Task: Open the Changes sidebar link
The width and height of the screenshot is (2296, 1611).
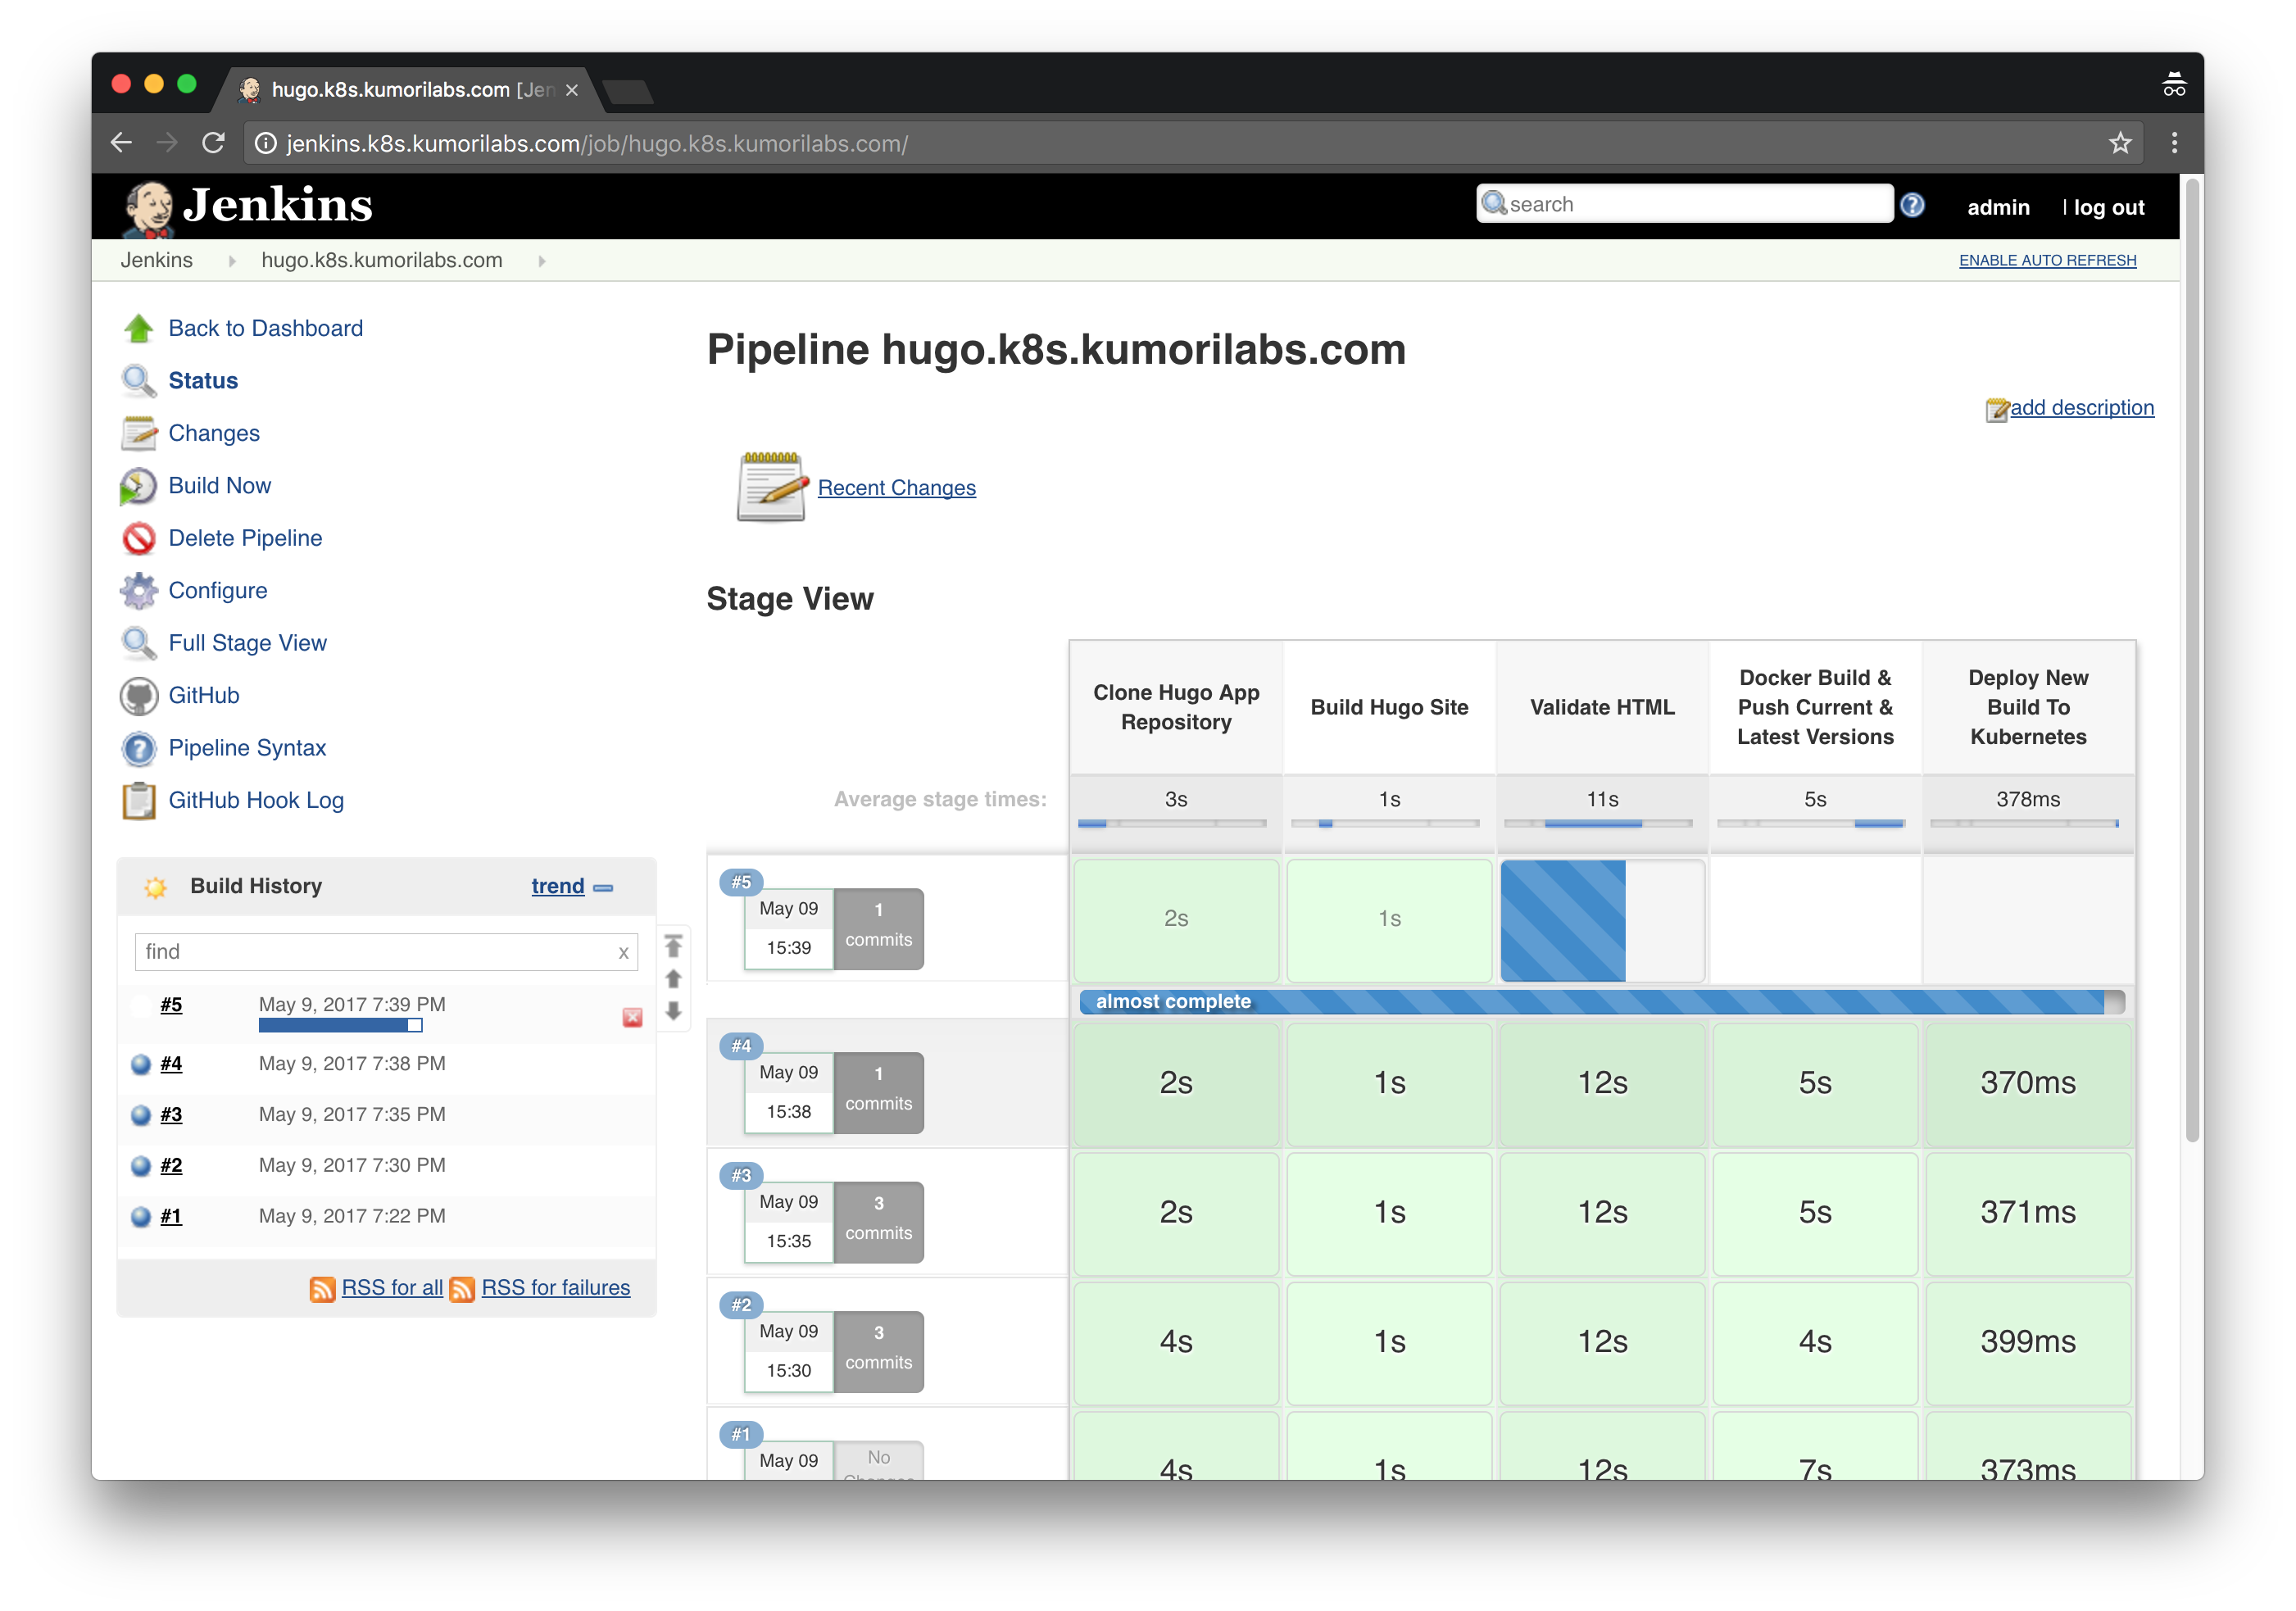Action: pos(214,433)
